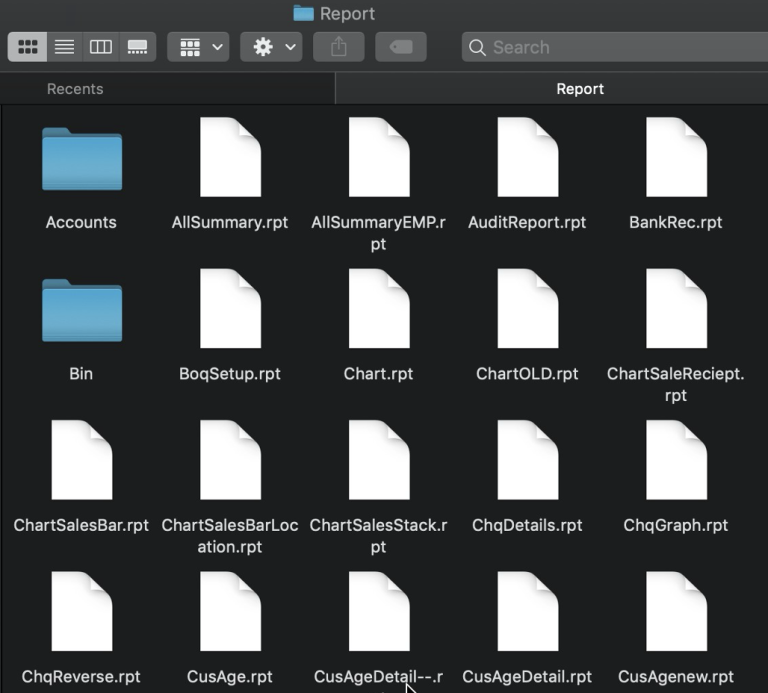Click the AllSummary.rpt file name

(230, 223)
